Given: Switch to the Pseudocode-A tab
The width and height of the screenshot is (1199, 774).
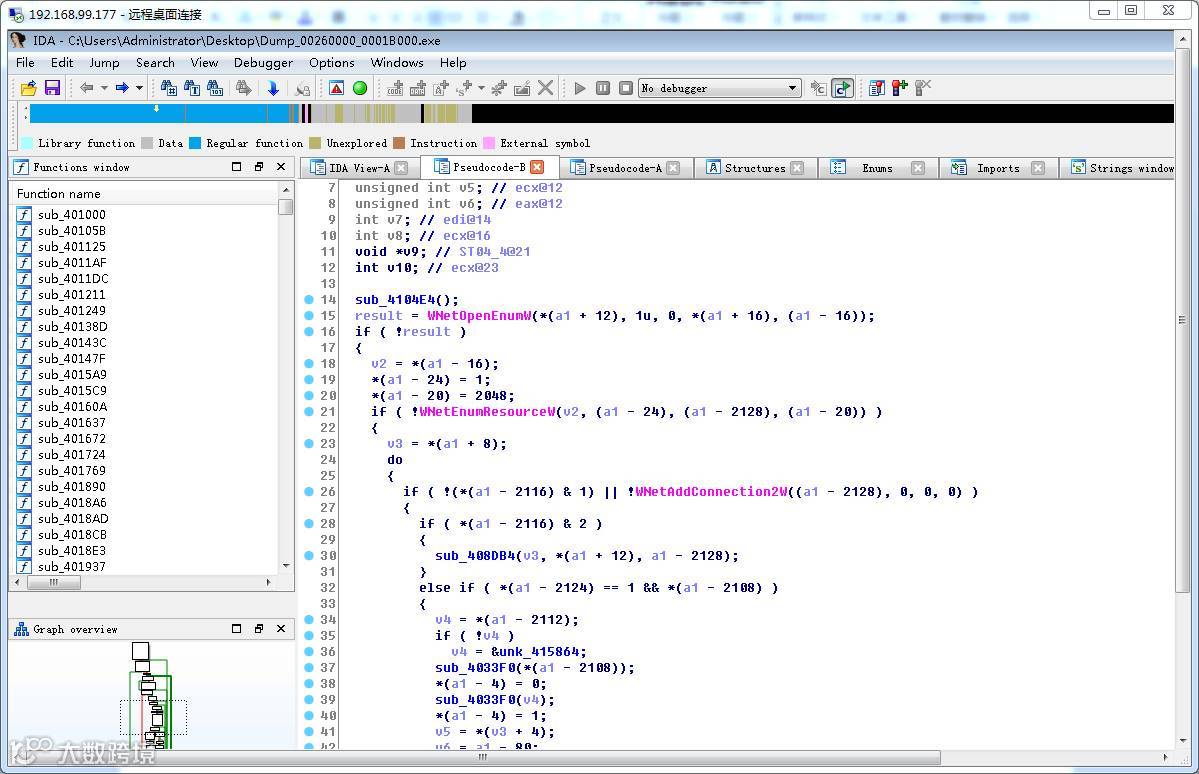Looking at the screenshot, I should (625, 168).
